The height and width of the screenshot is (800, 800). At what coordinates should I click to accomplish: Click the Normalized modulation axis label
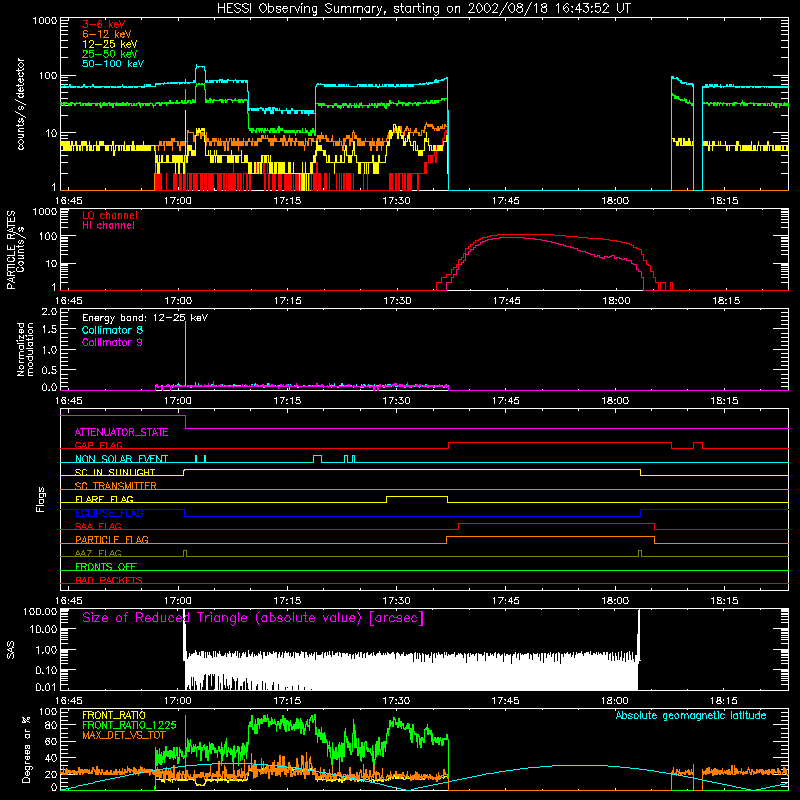pos(25,349)
